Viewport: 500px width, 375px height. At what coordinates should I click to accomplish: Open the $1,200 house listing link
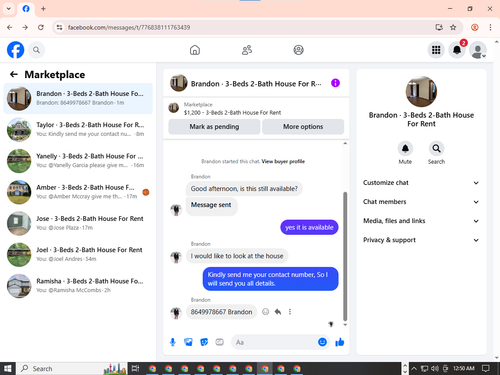[232, 113]
